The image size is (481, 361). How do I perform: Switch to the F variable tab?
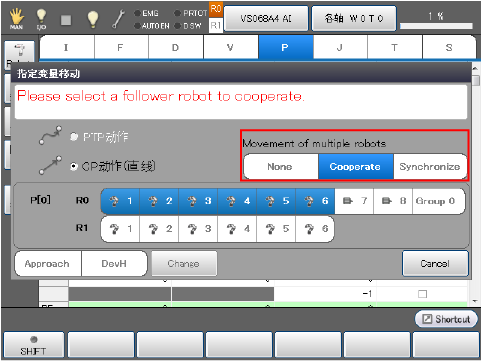pyautogui.click(x=122, y=48)
